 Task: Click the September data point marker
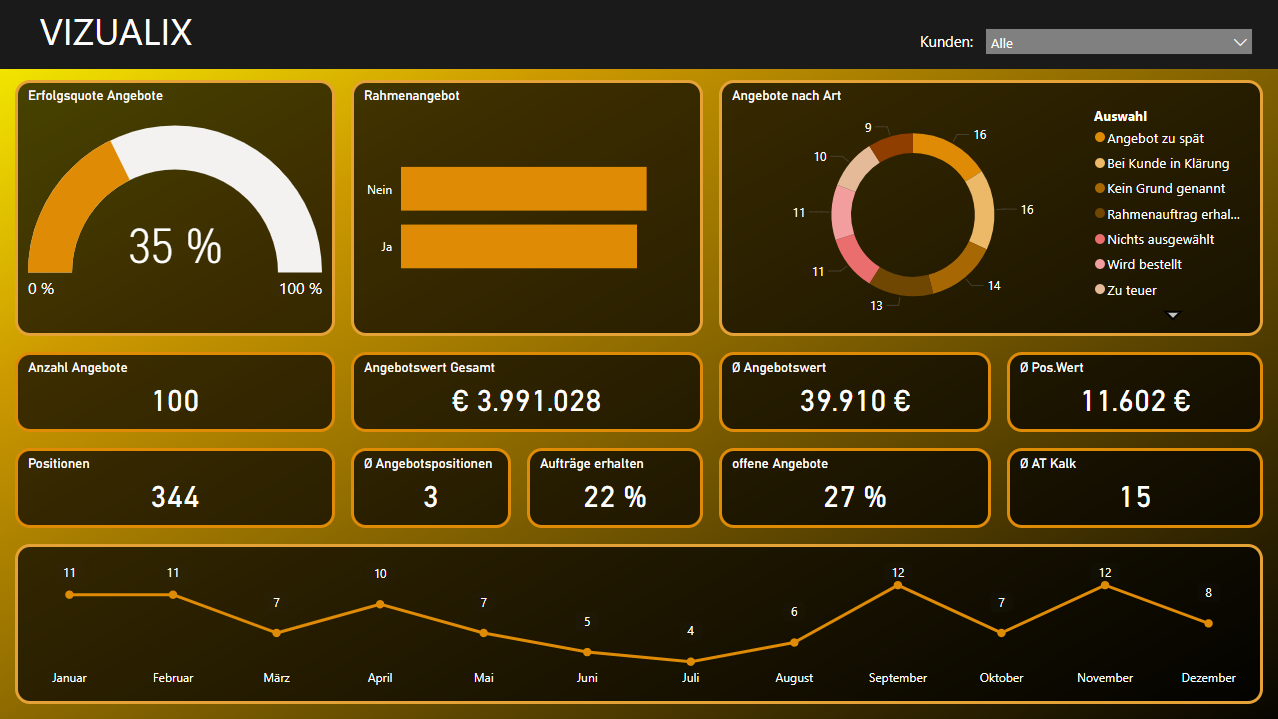pyautogui.click(x=897, y=585)
